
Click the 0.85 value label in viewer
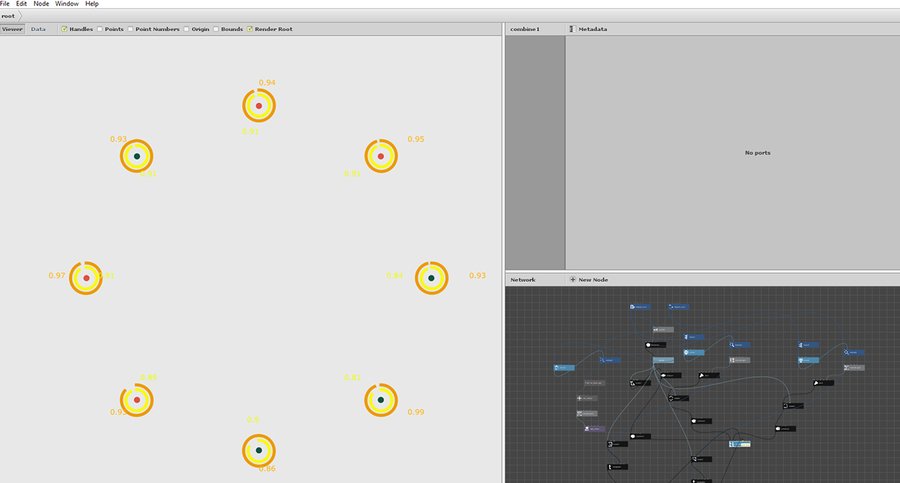click(148, 377)
